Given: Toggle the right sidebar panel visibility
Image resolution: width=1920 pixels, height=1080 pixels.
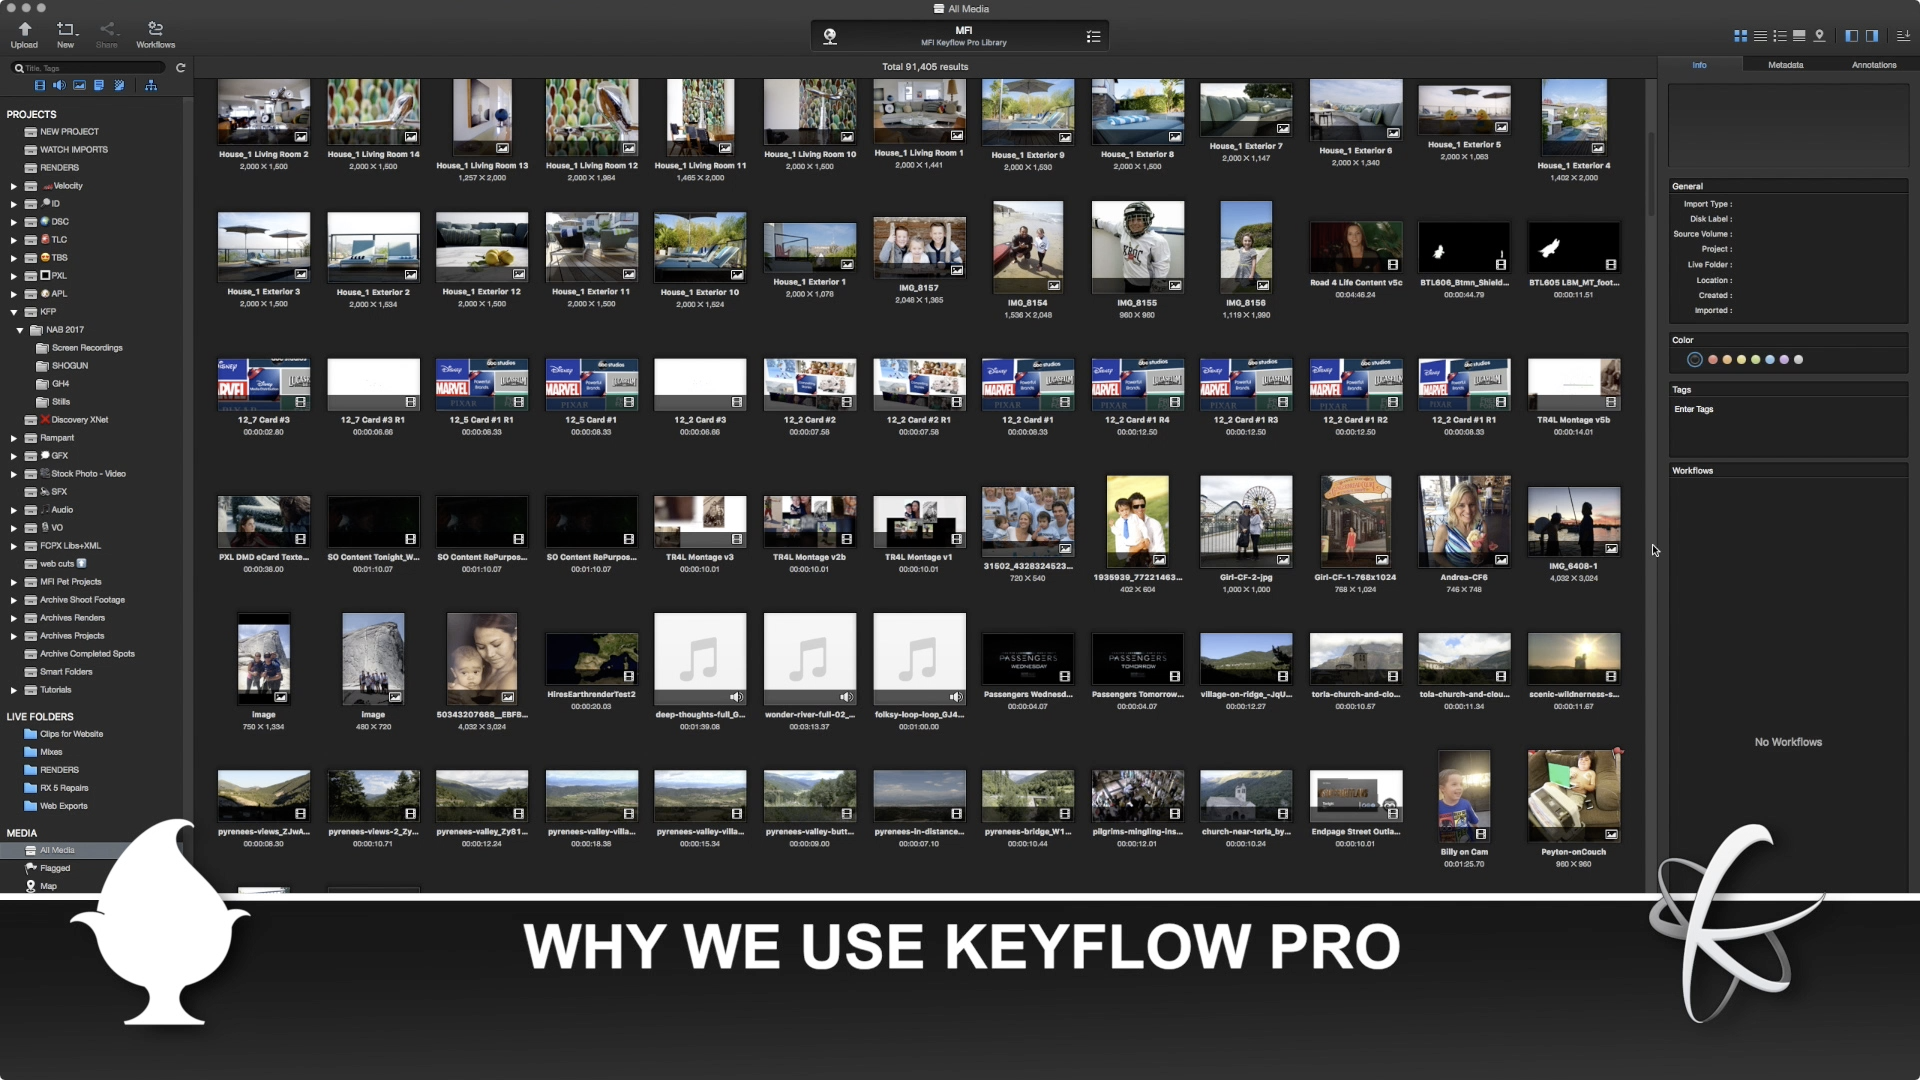Looking at the screenshot, I should (x=1871, y=35).
